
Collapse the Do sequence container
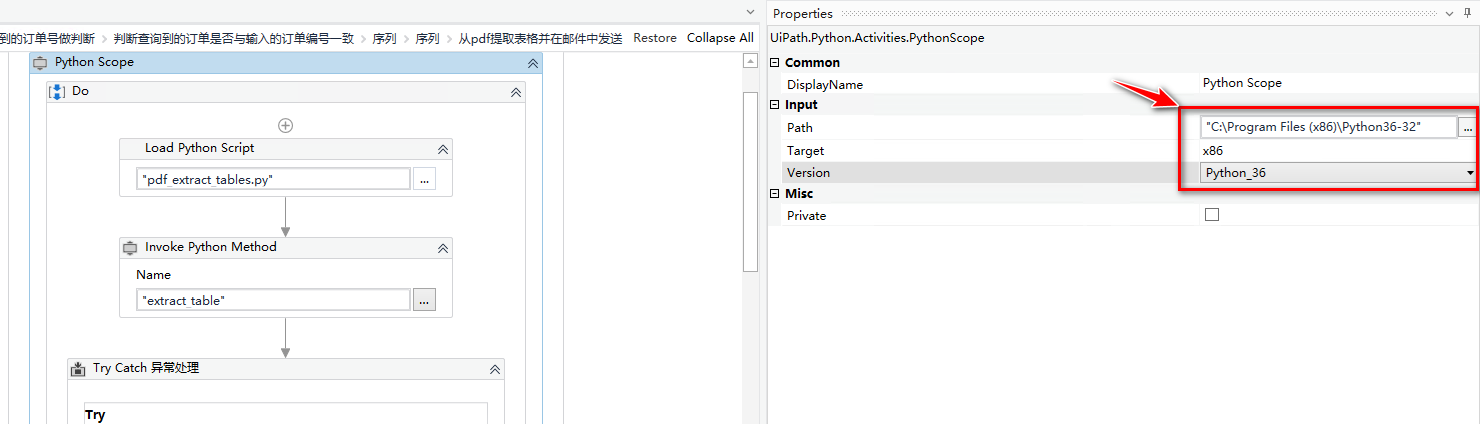click(x=516, y=91)
